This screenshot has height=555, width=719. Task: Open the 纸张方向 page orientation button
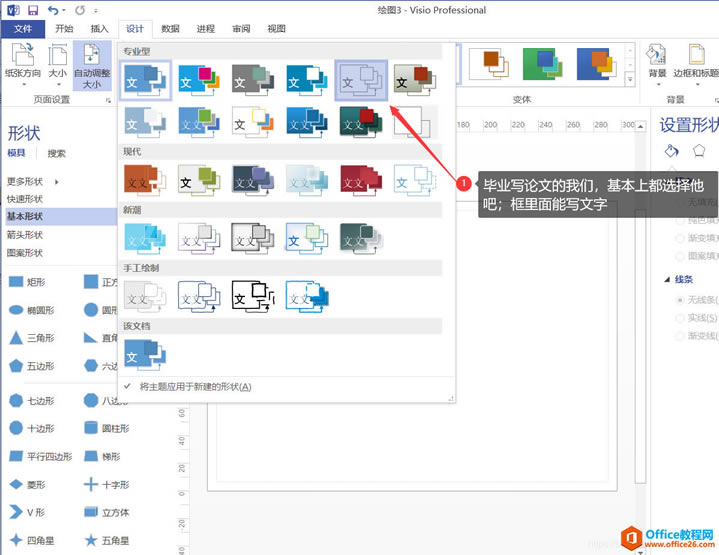click(x=23, y=64)
